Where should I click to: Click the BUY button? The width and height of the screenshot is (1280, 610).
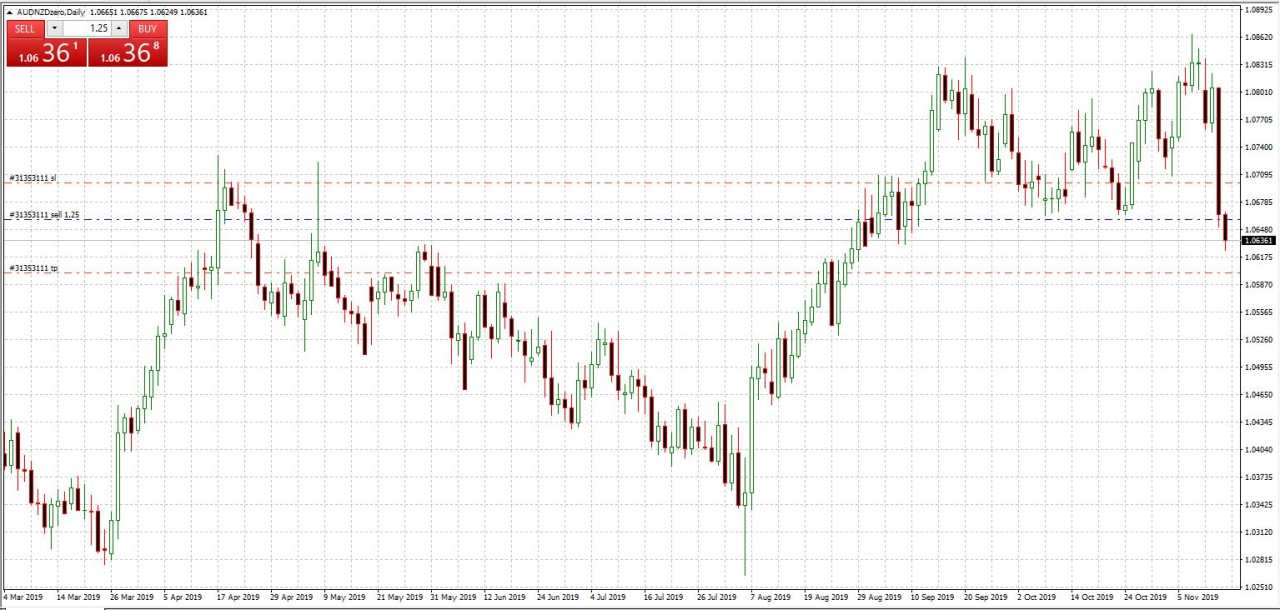click(148, 28)
